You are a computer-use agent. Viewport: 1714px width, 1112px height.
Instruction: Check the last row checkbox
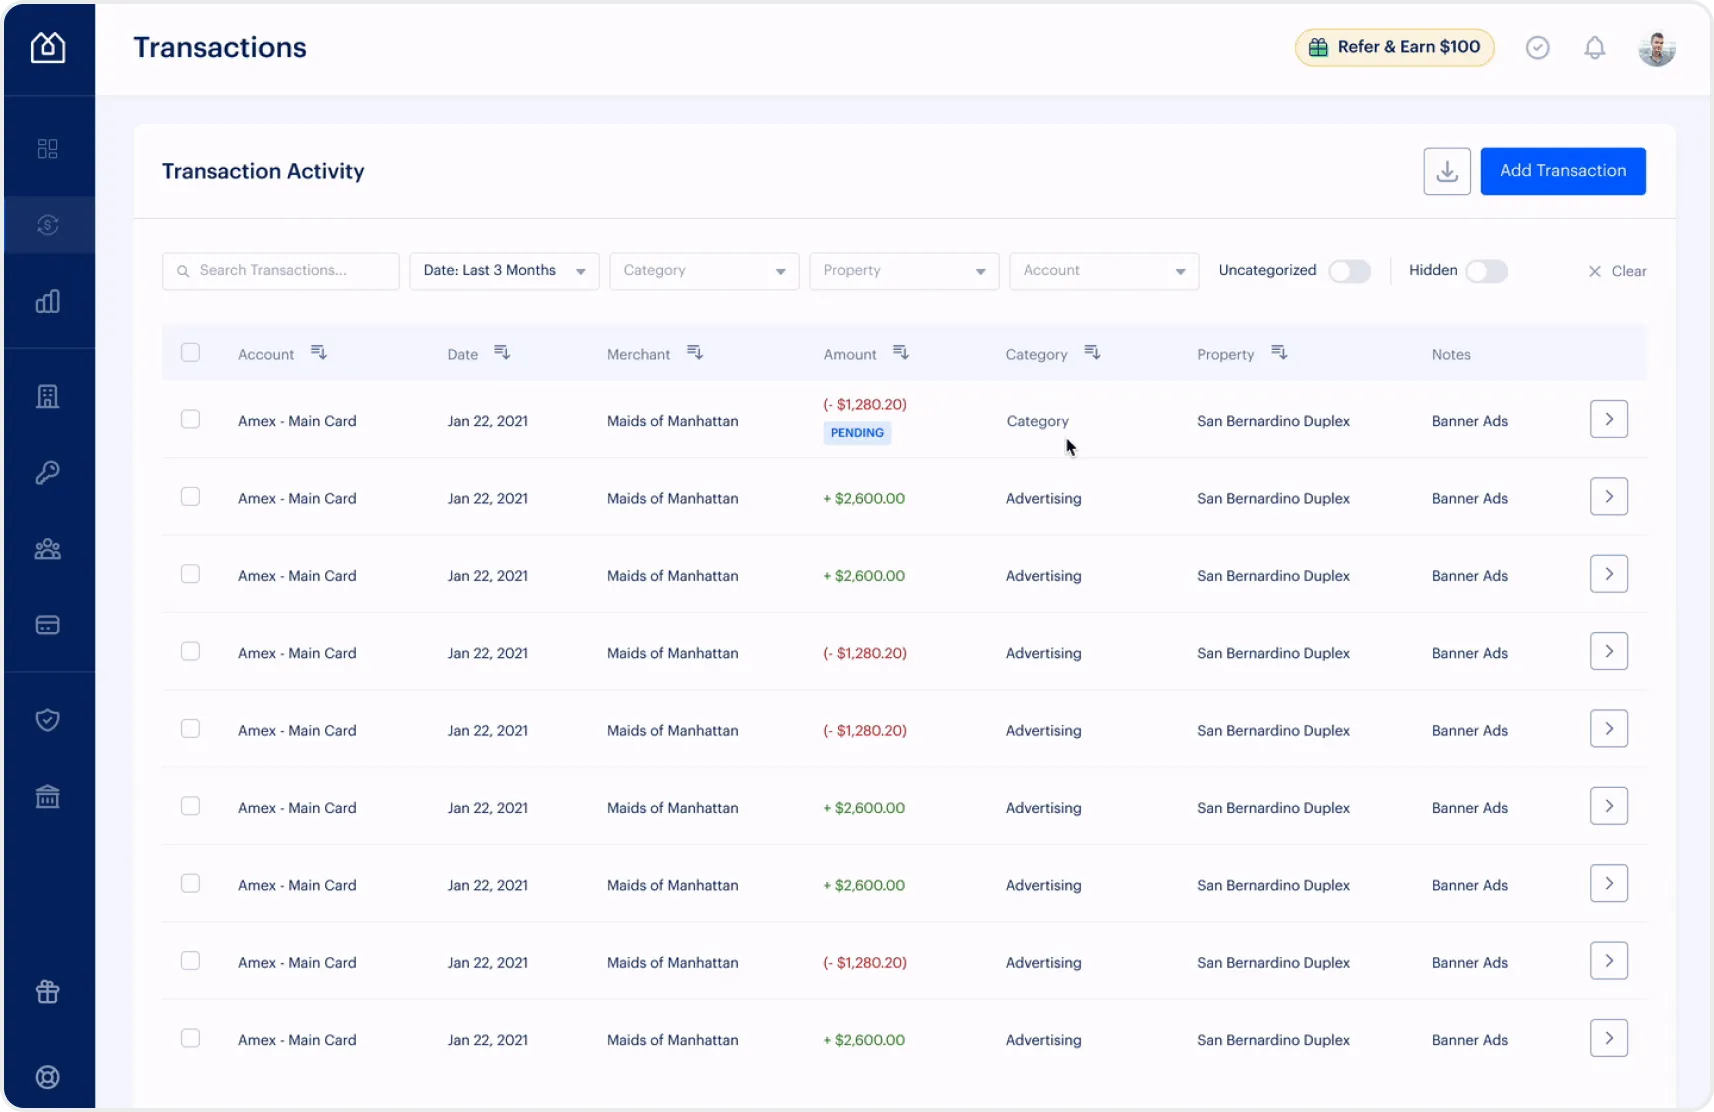coord(190,1038)
